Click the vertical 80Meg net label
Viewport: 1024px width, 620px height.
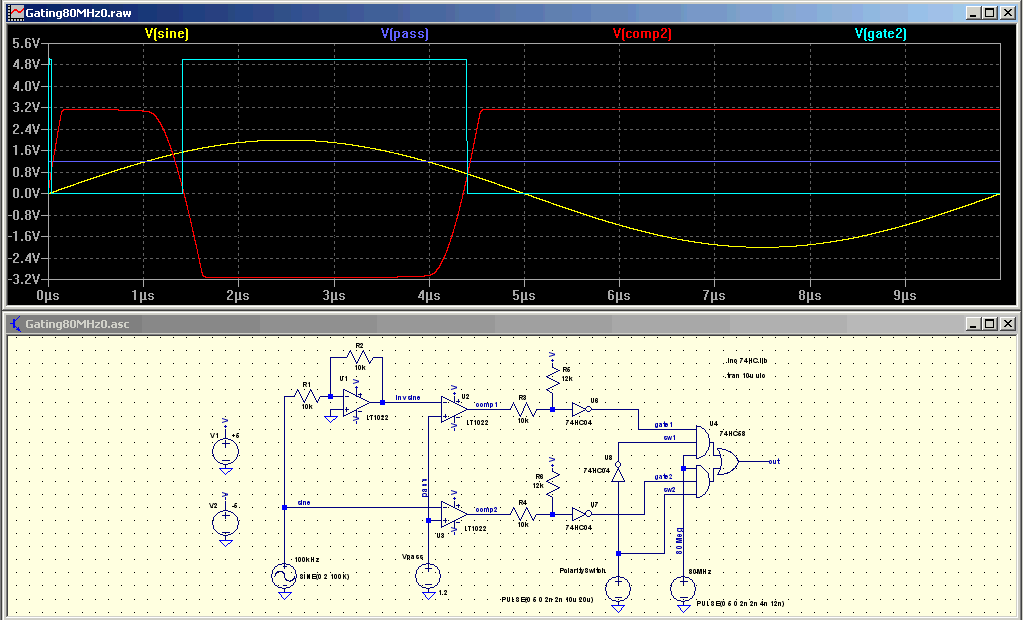[x=679, y=540]
